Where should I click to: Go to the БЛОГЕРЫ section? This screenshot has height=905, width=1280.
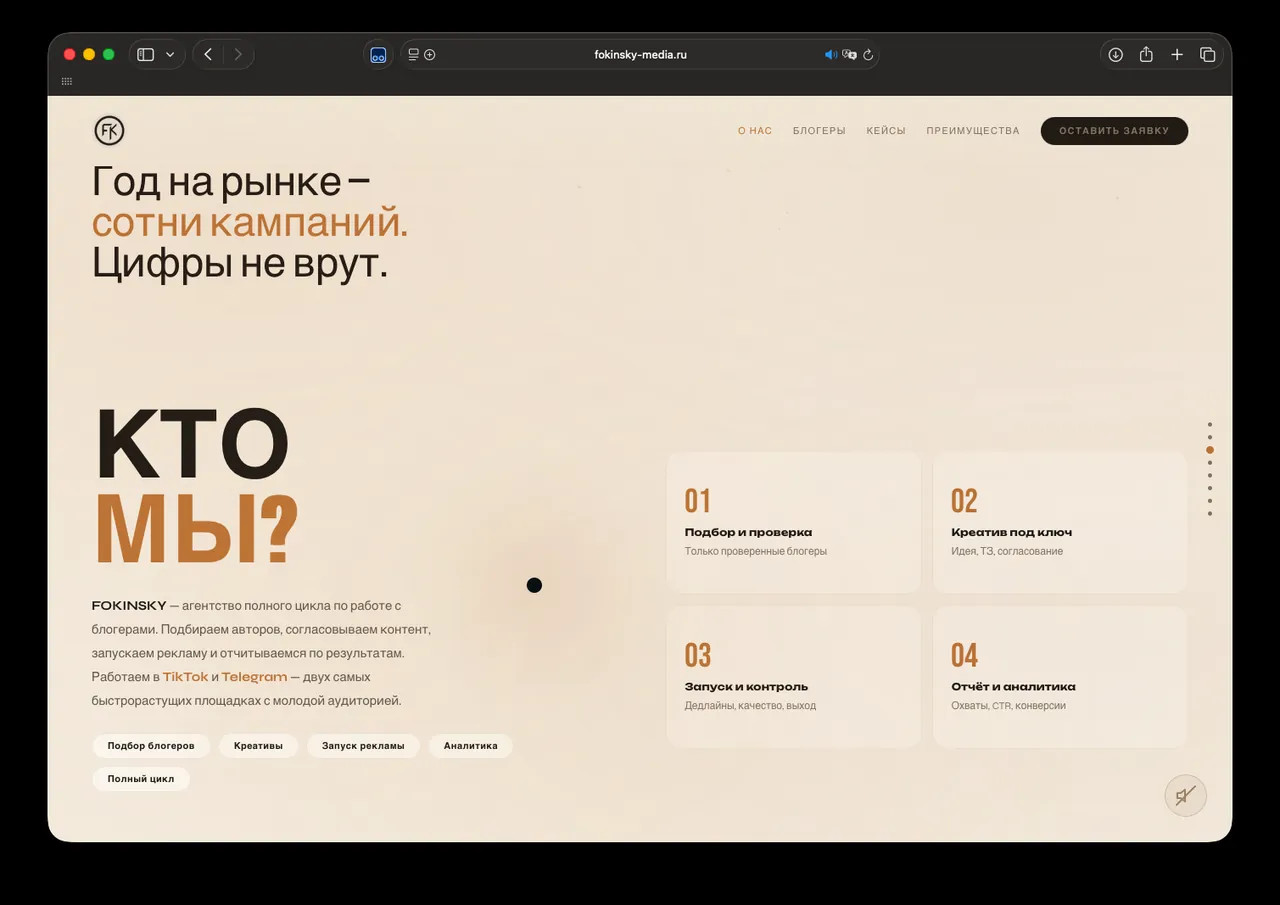(819, 131)
